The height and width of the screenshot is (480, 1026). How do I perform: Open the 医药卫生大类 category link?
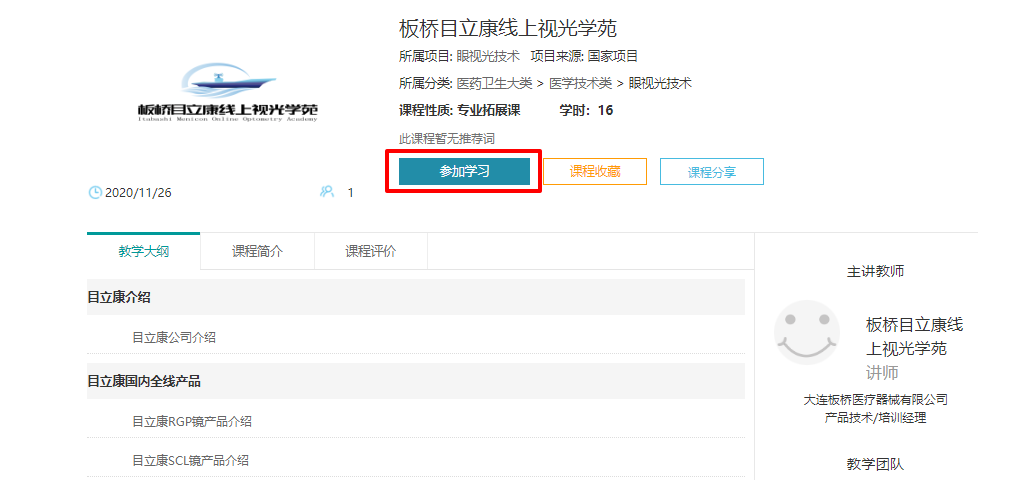tap(494, 83)
